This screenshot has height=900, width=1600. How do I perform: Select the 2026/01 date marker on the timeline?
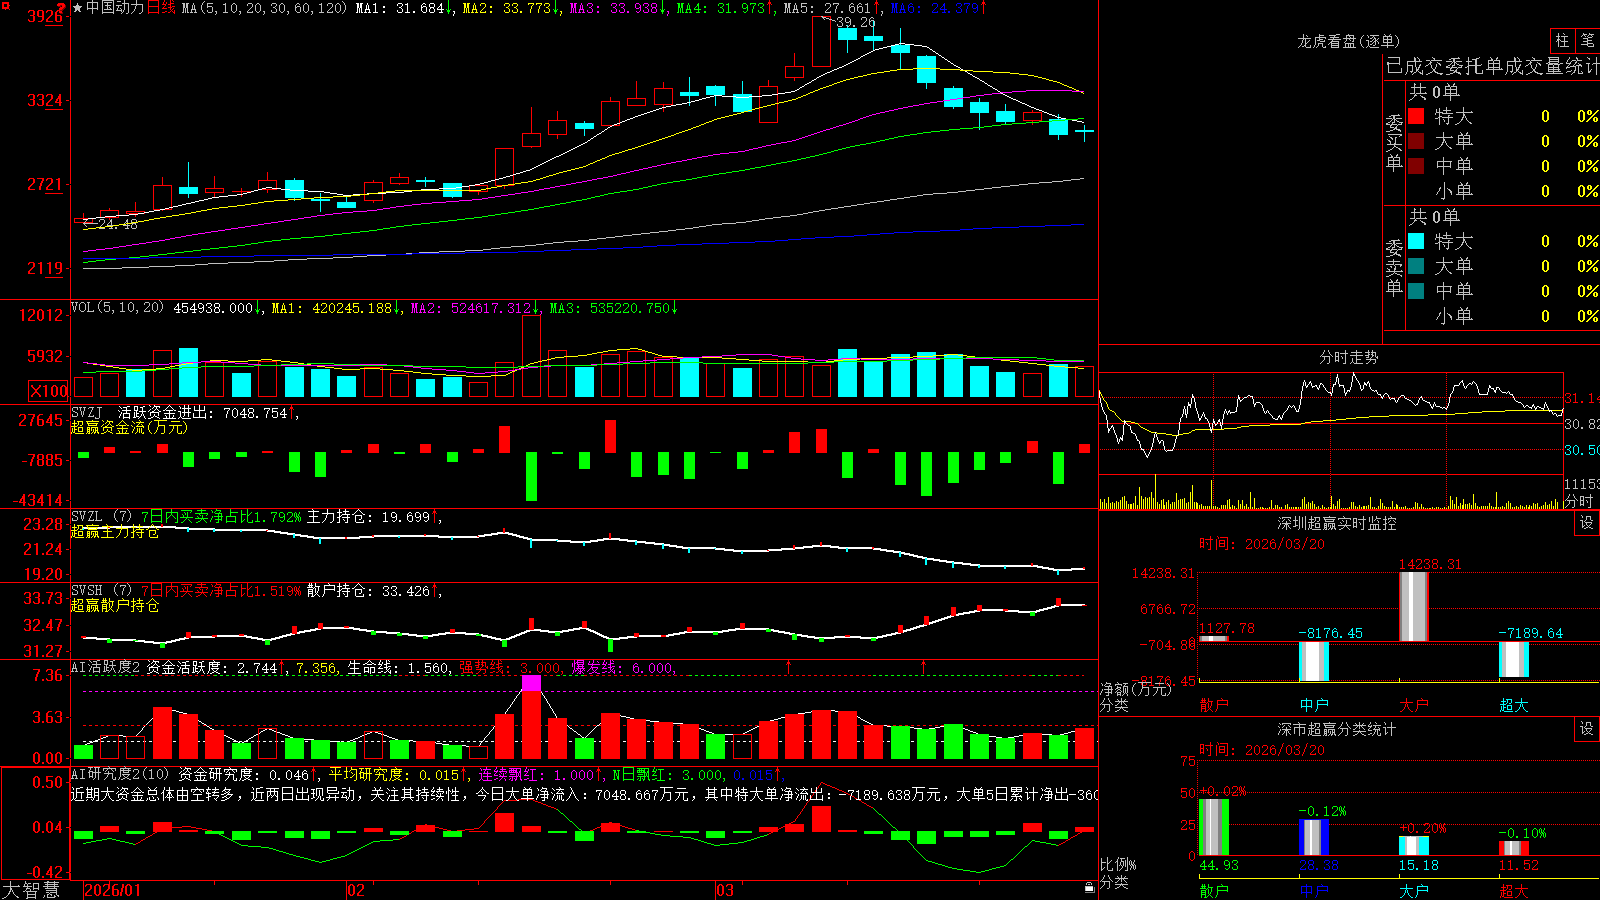coord(113,890)
